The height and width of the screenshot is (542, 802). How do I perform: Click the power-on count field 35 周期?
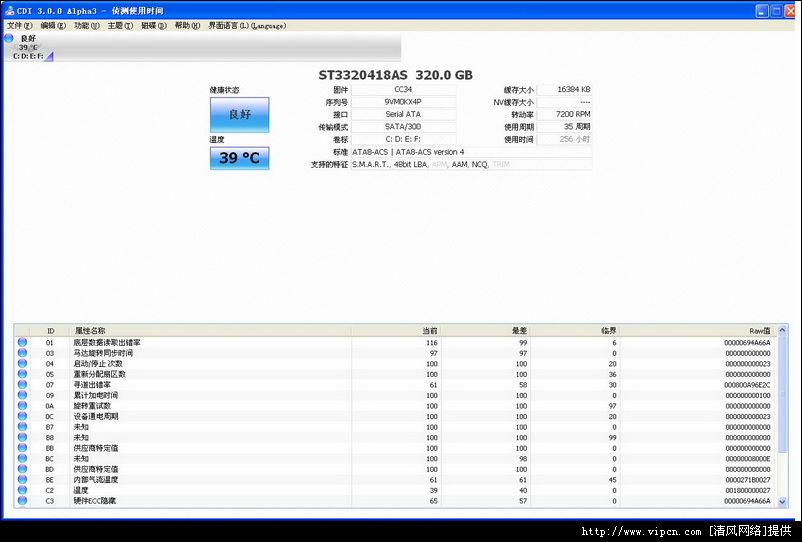click(565, 126)
